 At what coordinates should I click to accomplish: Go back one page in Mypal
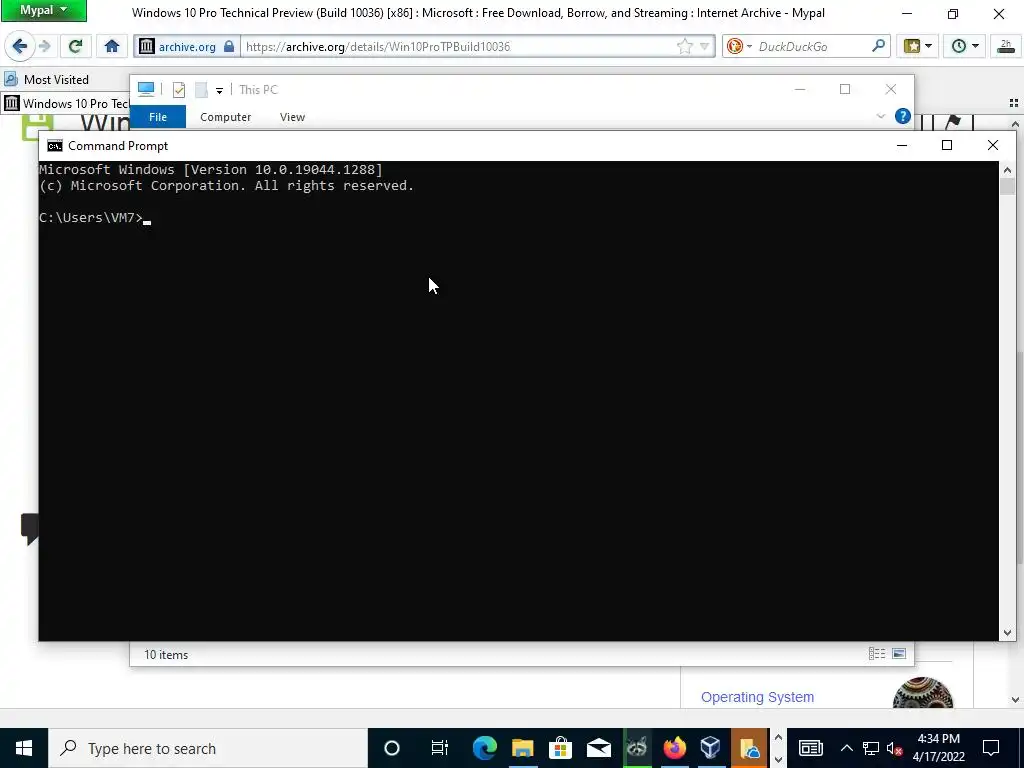19,46
